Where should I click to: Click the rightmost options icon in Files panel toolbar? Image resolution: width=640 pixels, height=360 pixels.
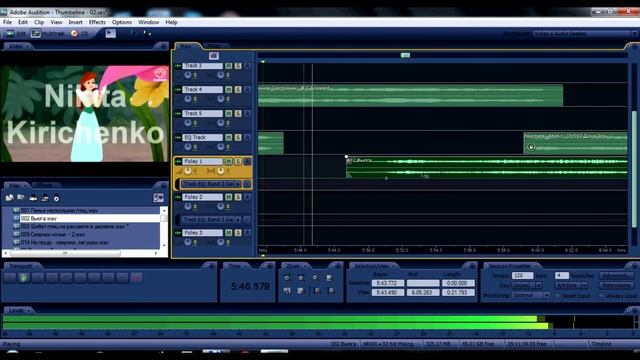tap(158, 198)
